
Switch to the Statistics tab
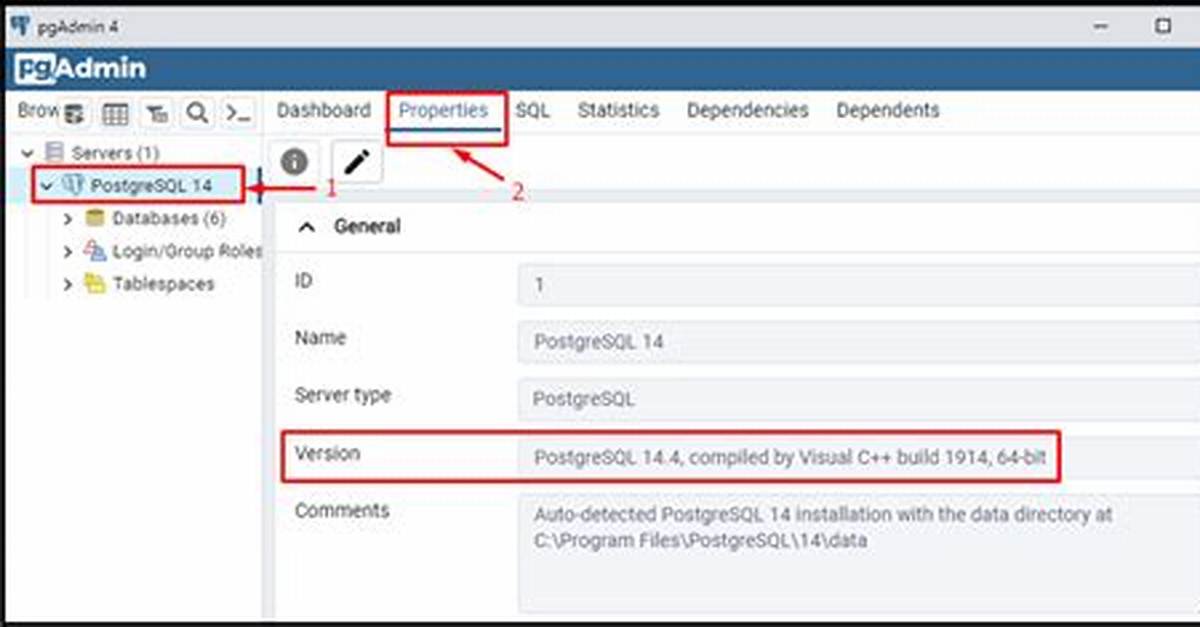(618, 111)
